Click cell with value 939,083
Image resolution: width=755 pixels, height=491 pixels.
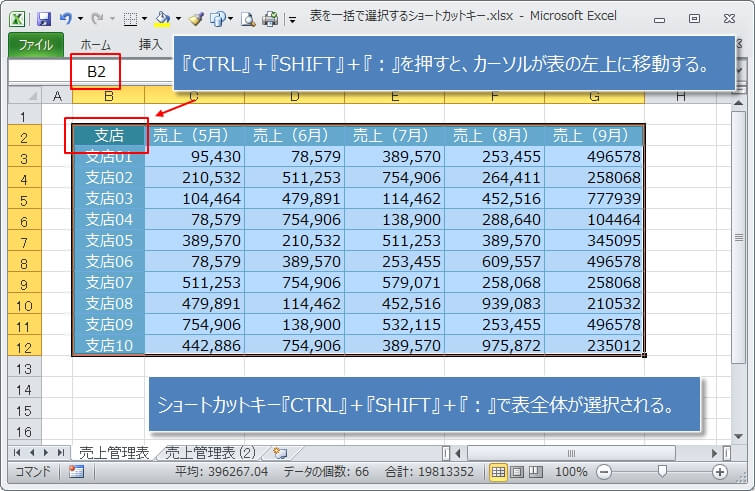(495, 304)
